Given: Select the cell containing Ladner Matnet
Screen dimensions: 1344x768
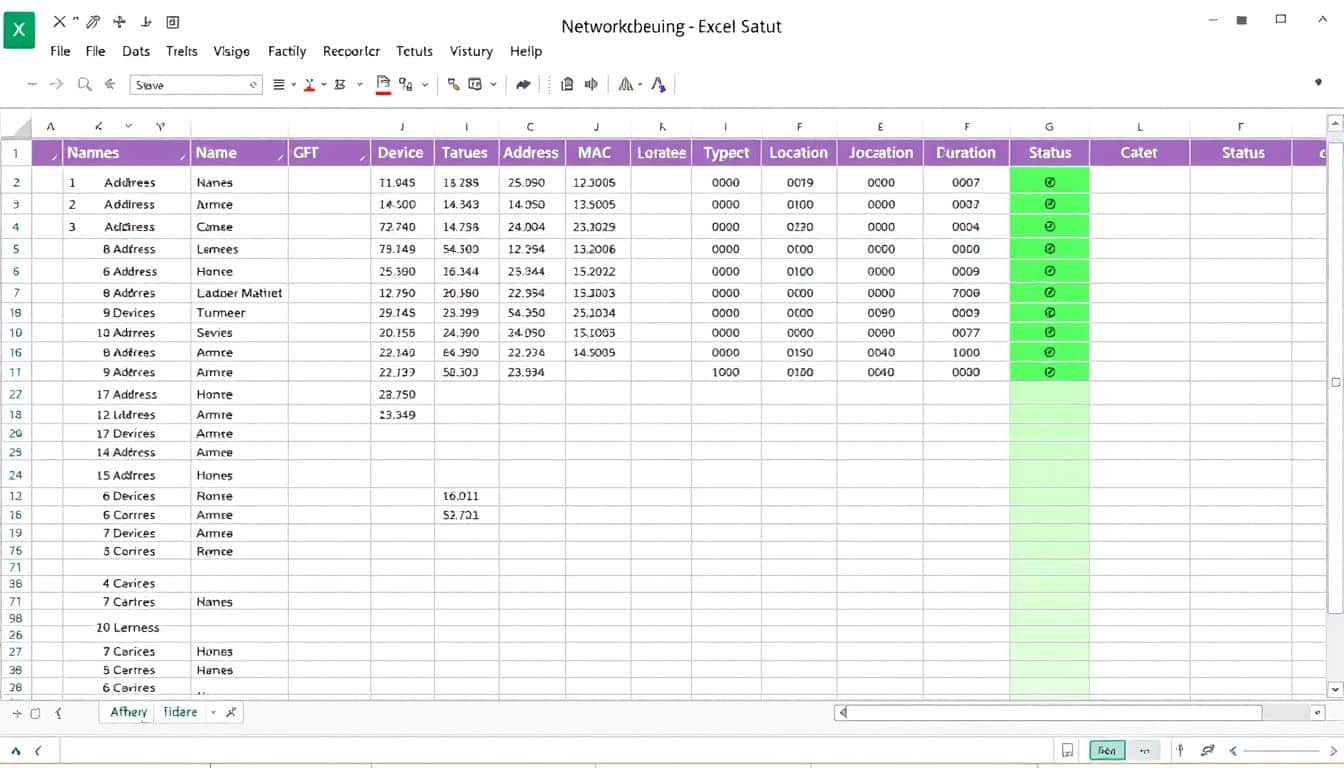Looking at the screenshot, I should click(x=240, y=293).
